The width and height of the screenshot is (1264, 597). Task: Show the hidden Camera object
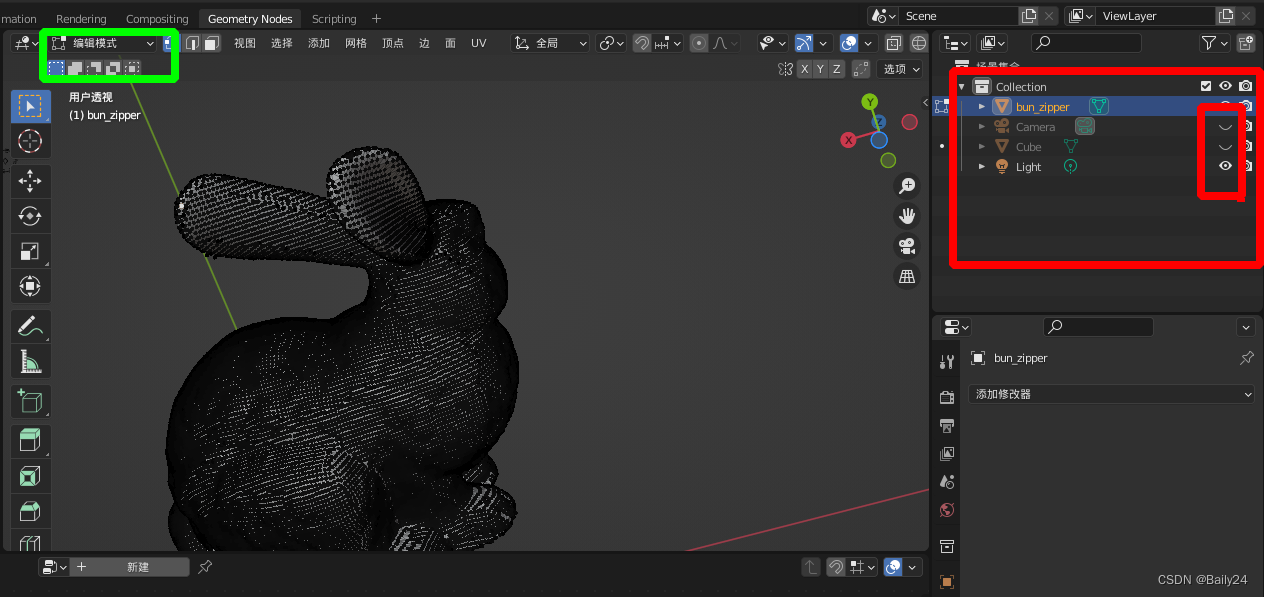[x=1225, y=127]
